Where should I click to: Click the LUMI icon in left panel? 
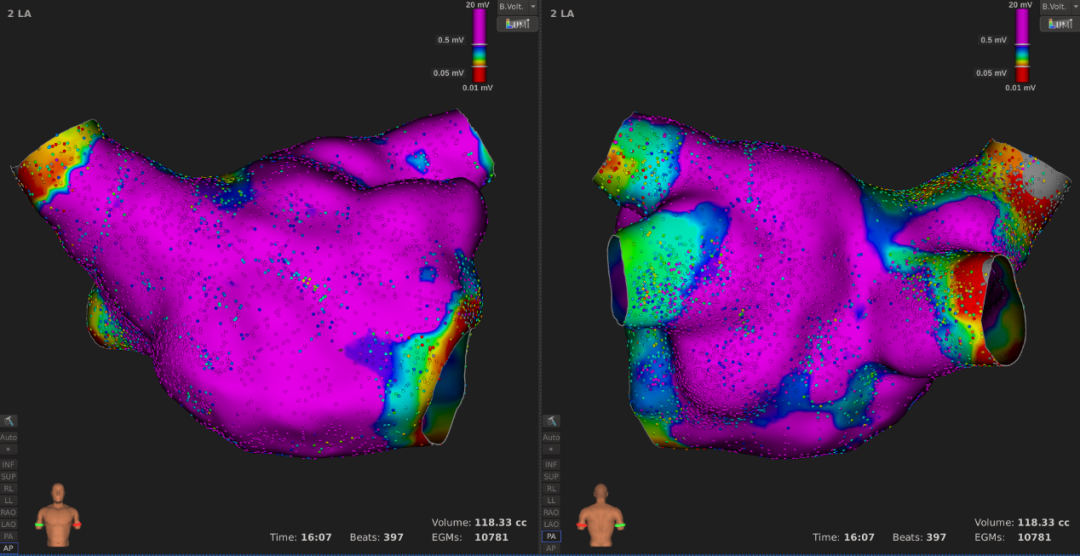click(x=517, y=24)
